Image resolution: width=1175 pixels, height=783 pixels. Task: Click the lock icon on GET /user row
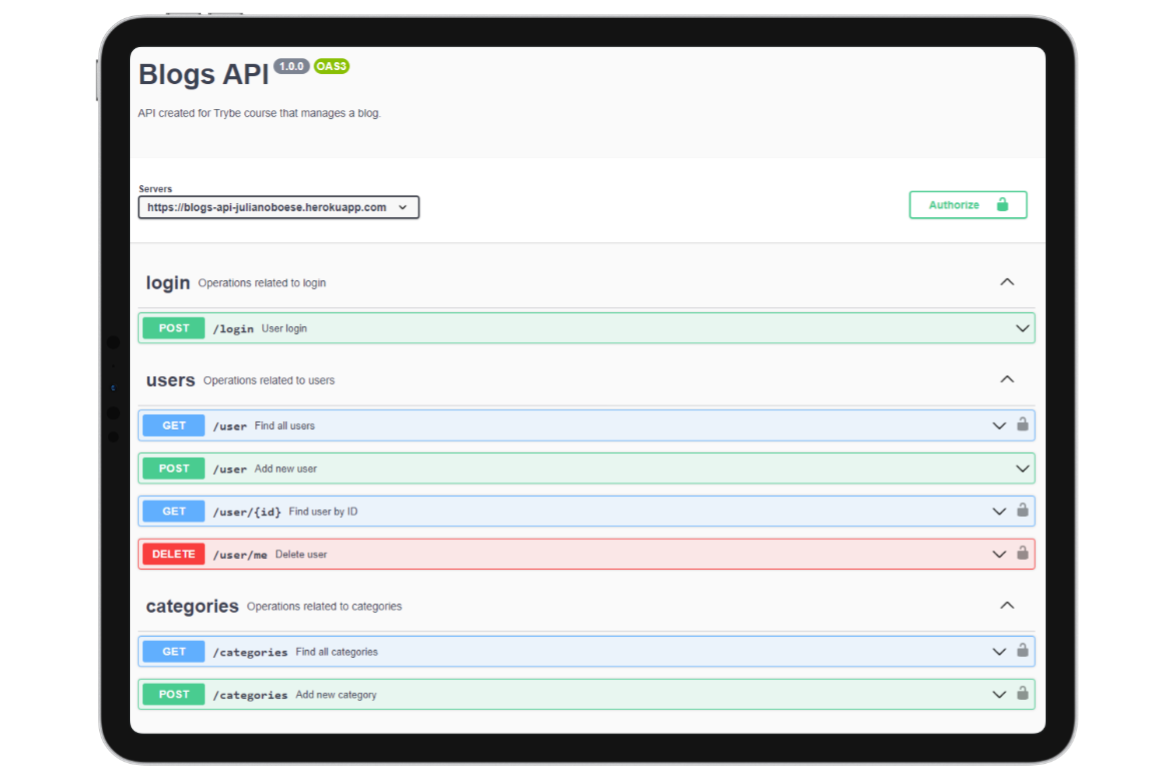(1022, 425)
